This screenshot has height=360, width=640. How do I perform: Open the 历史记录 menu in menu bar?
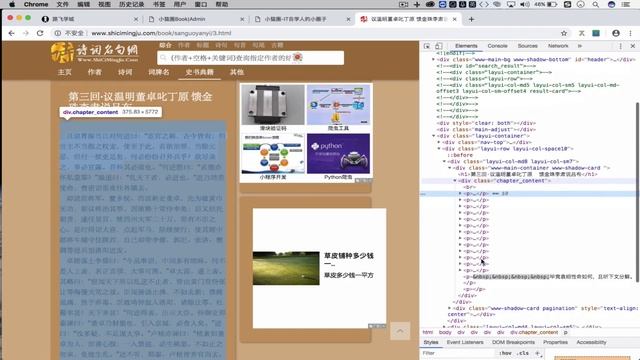coord(131,4)
